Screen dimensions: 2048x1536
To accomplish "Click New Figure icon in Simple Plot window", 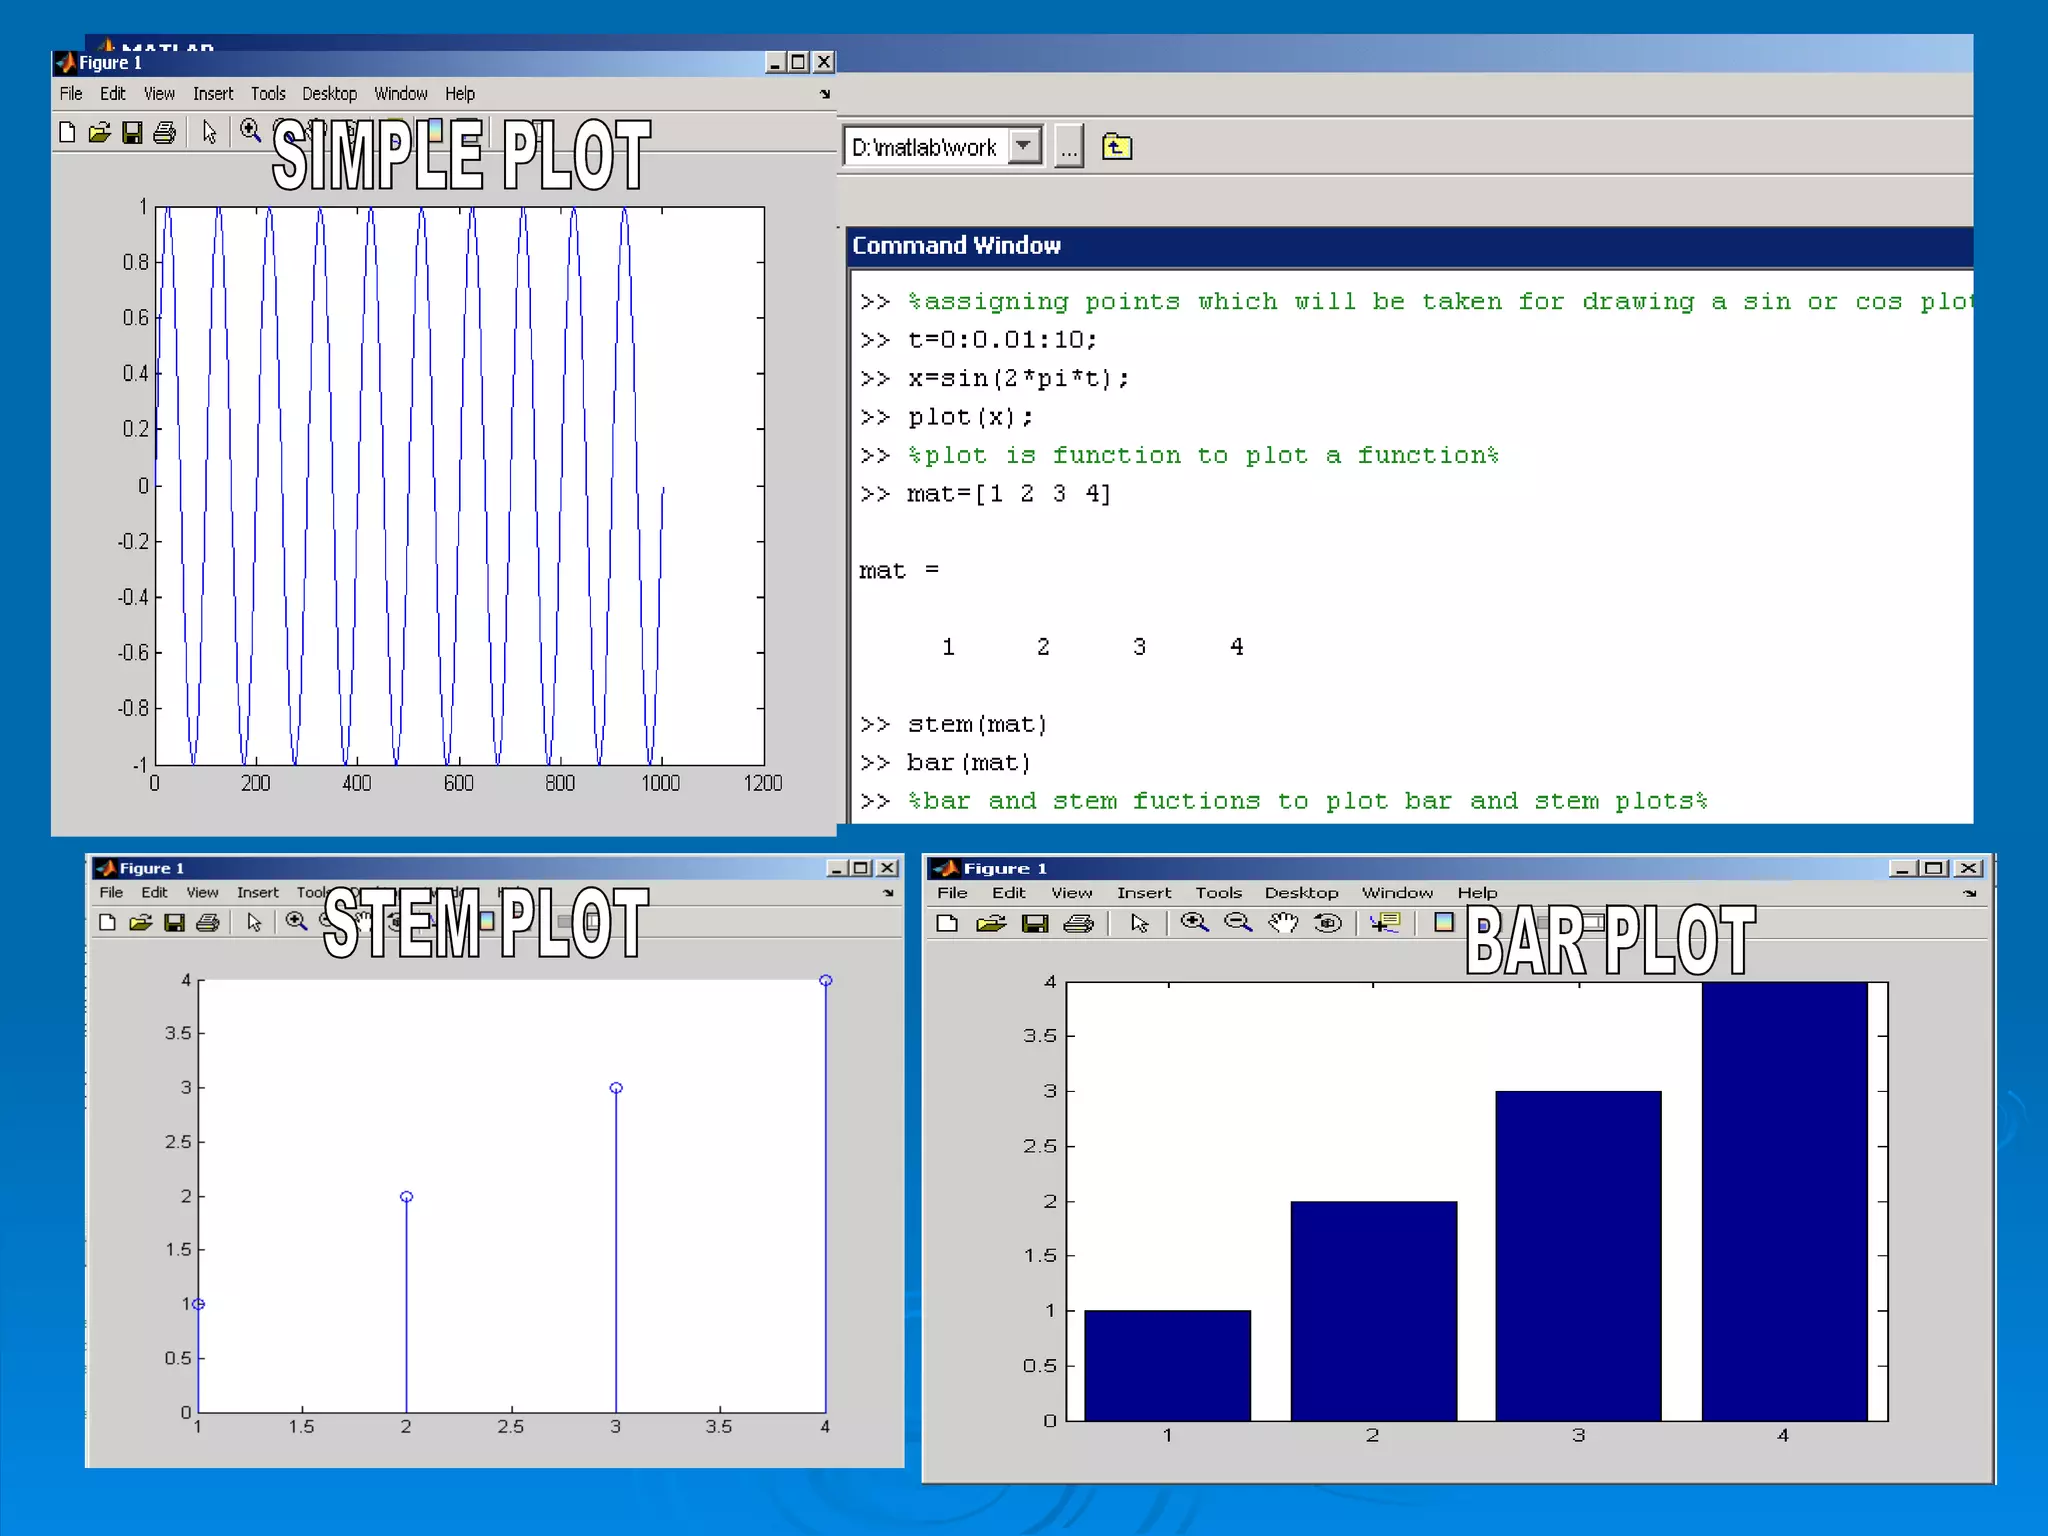I will tap(67, 132).
